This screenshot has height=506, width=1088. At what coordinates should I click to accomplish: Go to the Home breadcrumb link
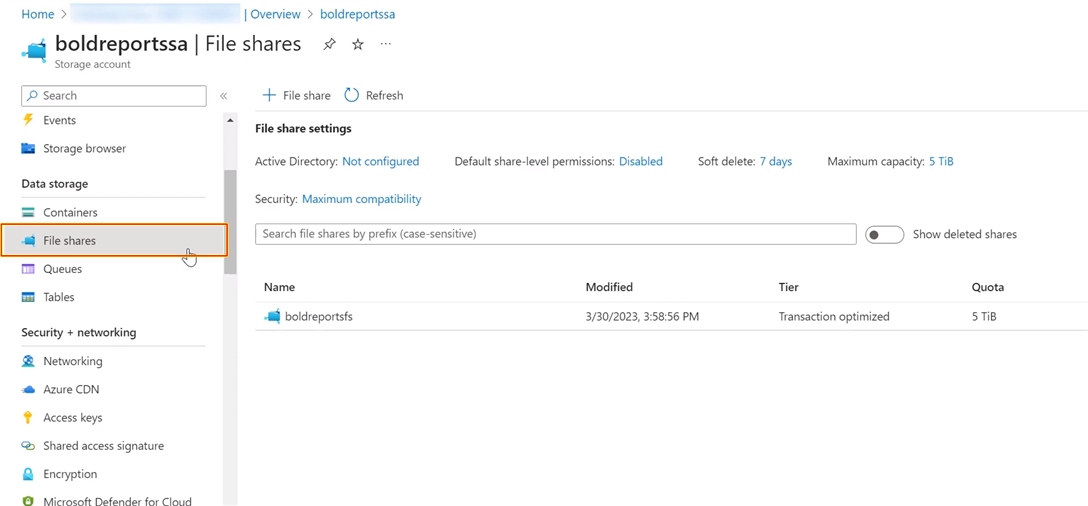point(37,14)
